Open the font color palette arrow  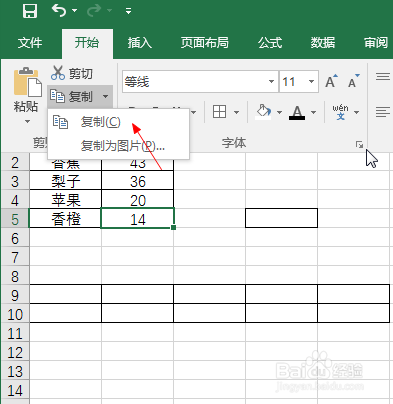[313, 112]
